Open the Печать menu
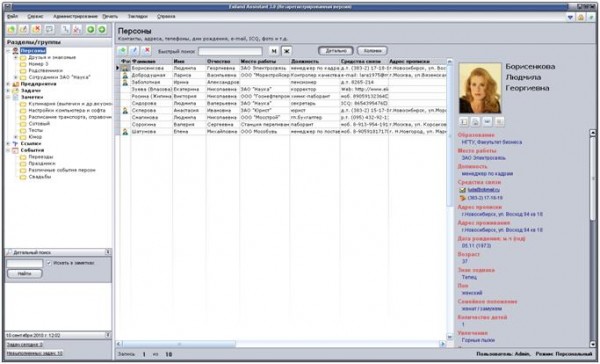 pos(110,17)
